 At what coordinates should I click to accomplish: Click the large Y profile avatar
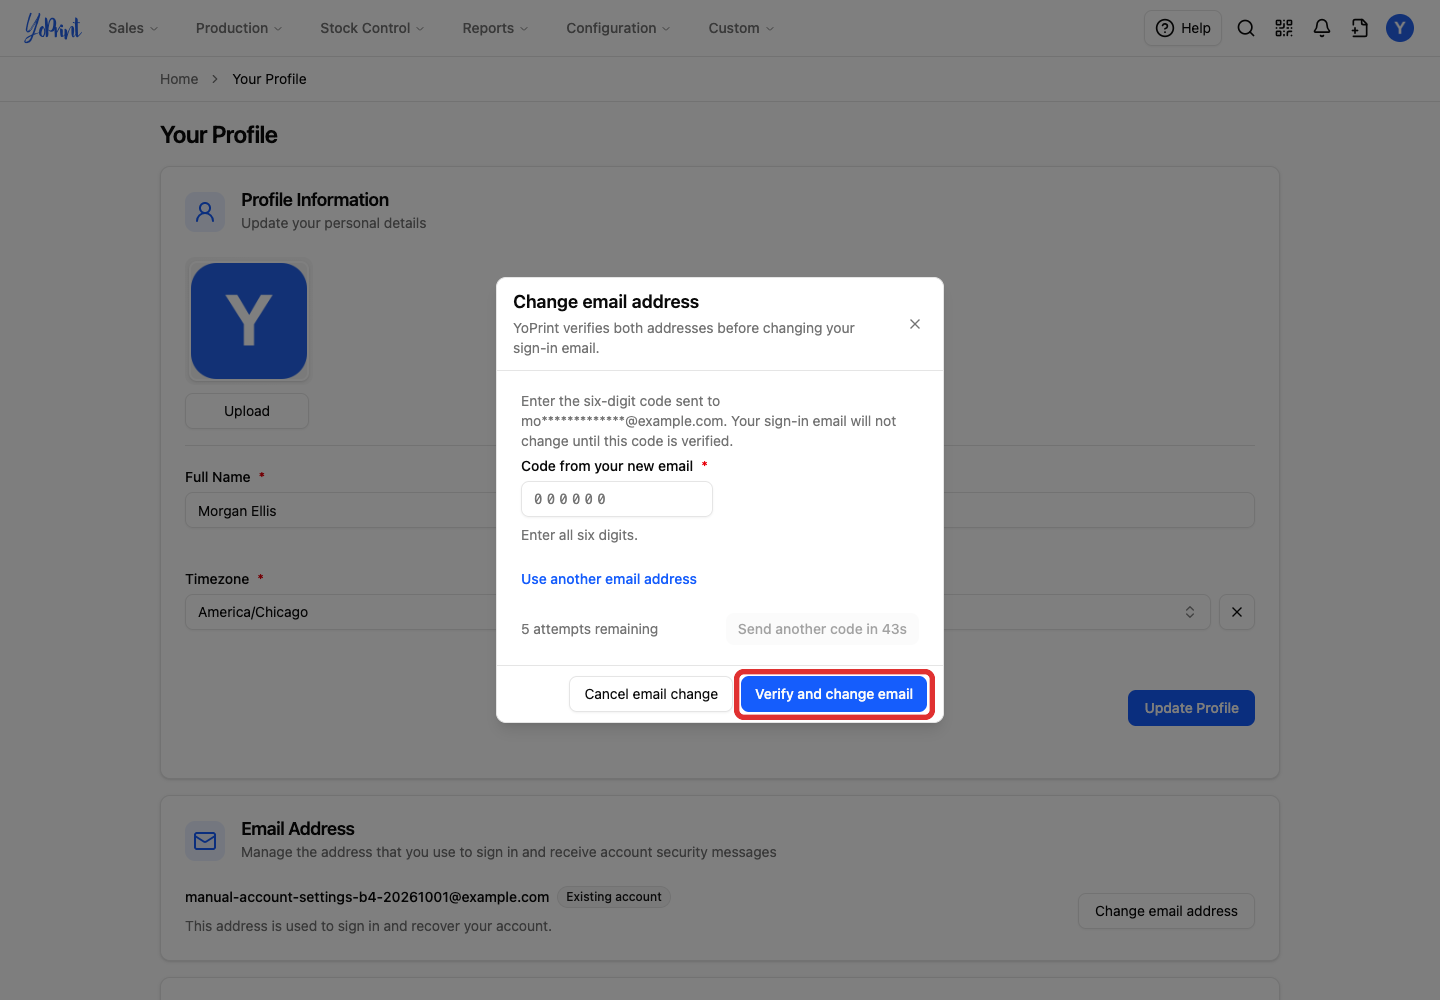click(249, 321)
